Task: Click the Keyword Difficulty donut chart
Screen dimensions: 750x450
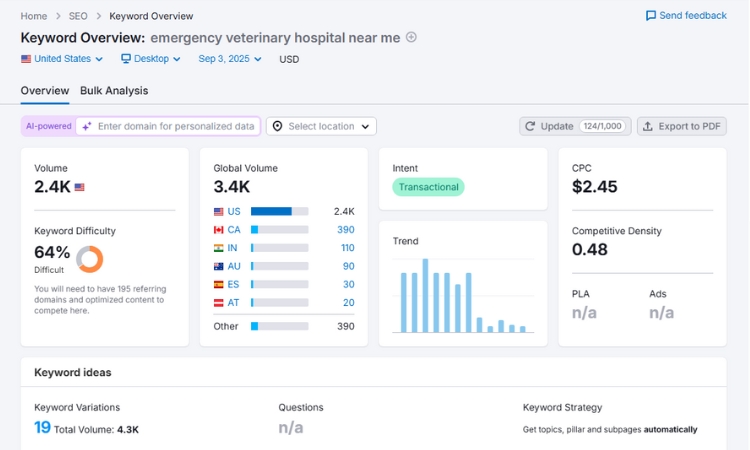Action: [x=90, y=259]
